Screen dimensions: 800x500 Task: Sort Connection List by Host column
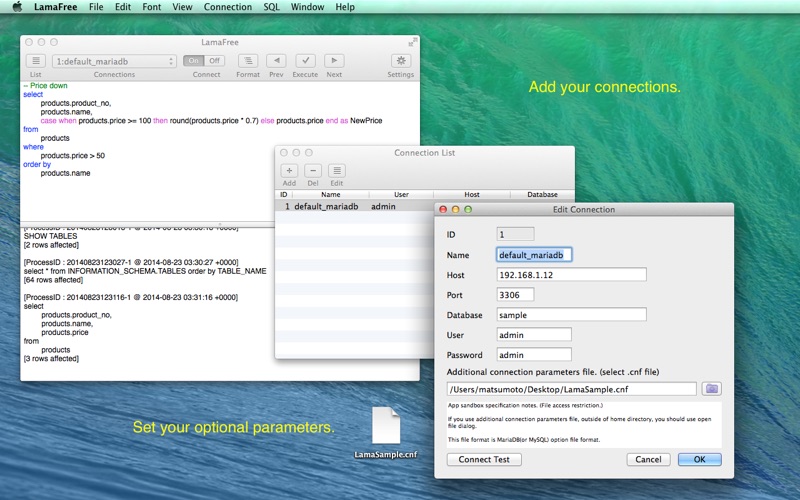click(471, 194)
